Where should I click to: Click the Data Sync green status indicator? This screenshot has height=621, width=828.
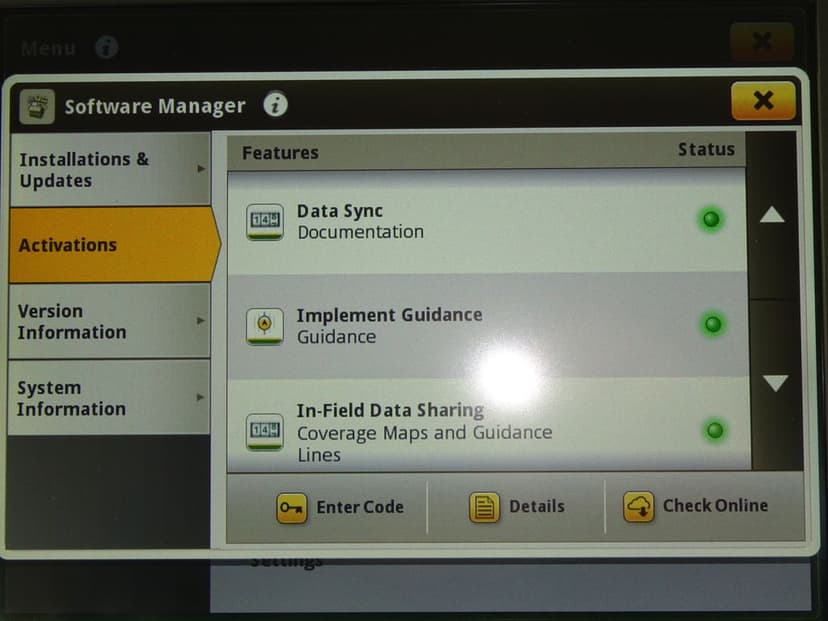(x=711, y=219)
